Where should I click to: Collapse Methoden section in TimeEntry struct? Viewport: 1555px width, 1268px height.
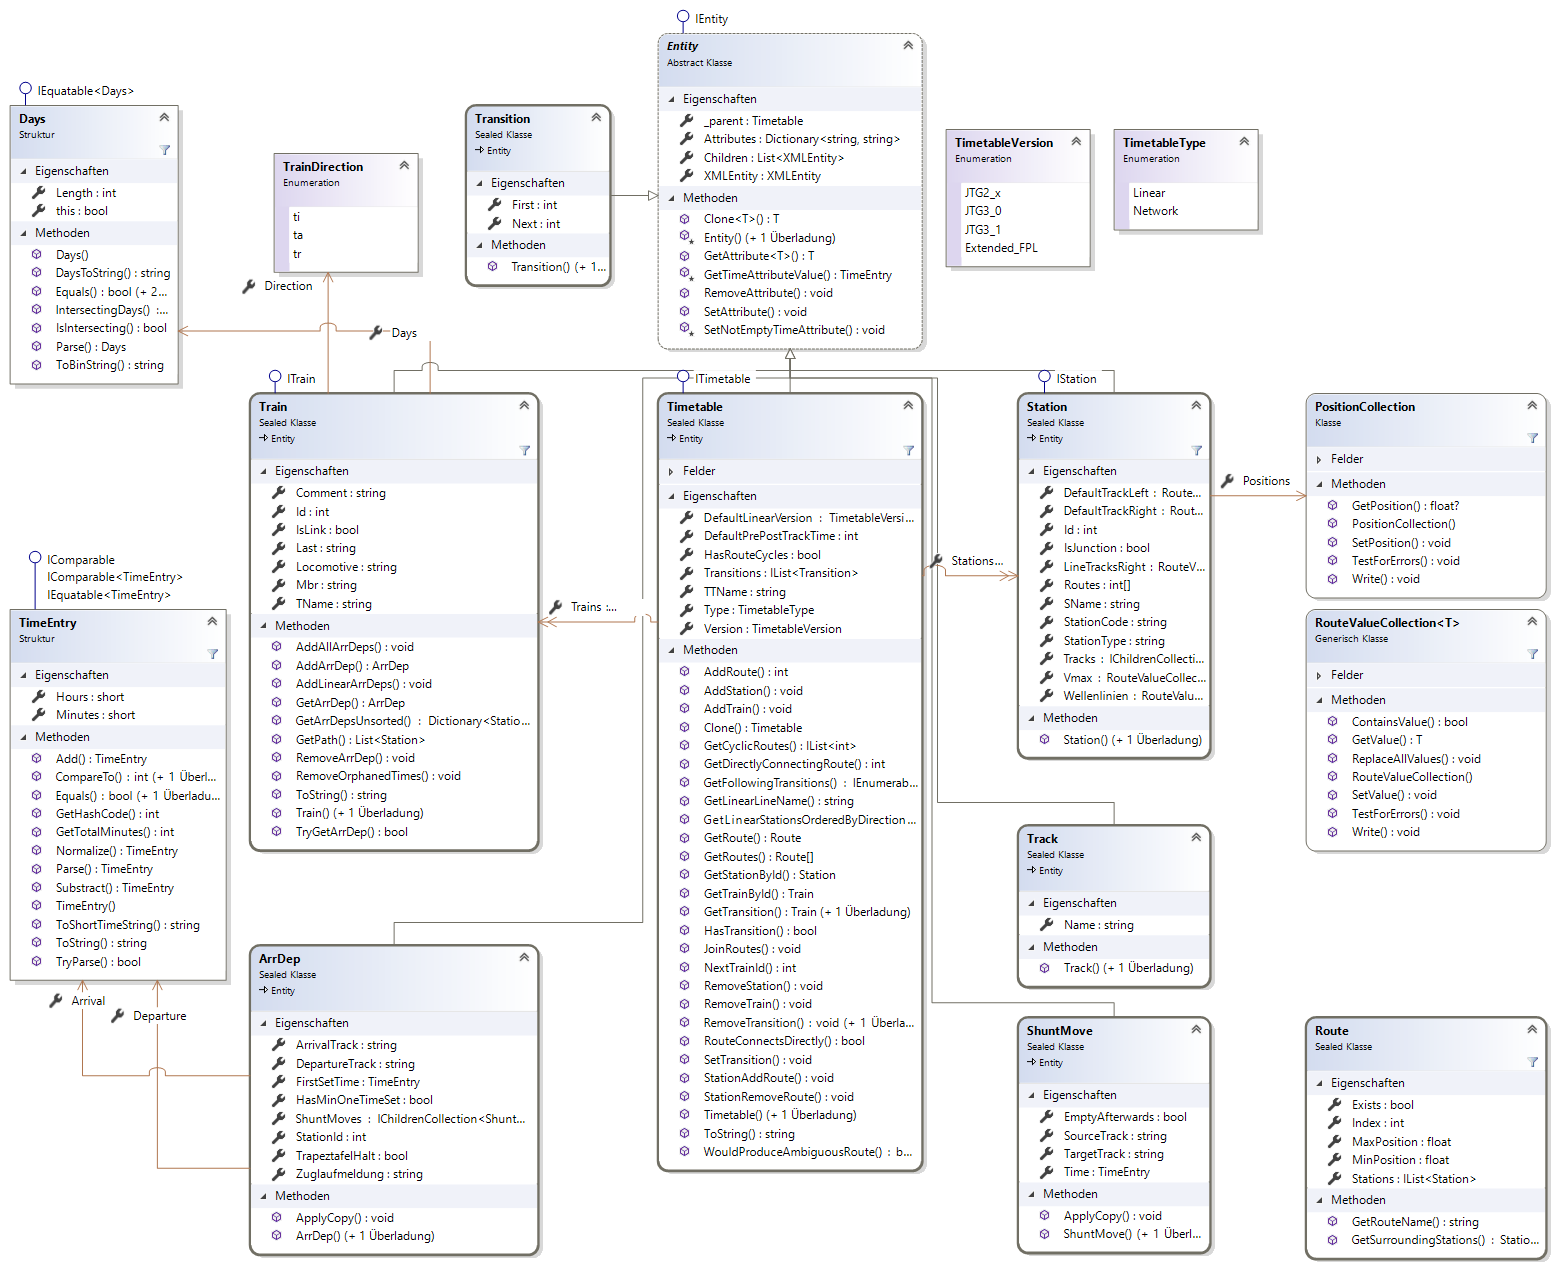coord(23,737)
